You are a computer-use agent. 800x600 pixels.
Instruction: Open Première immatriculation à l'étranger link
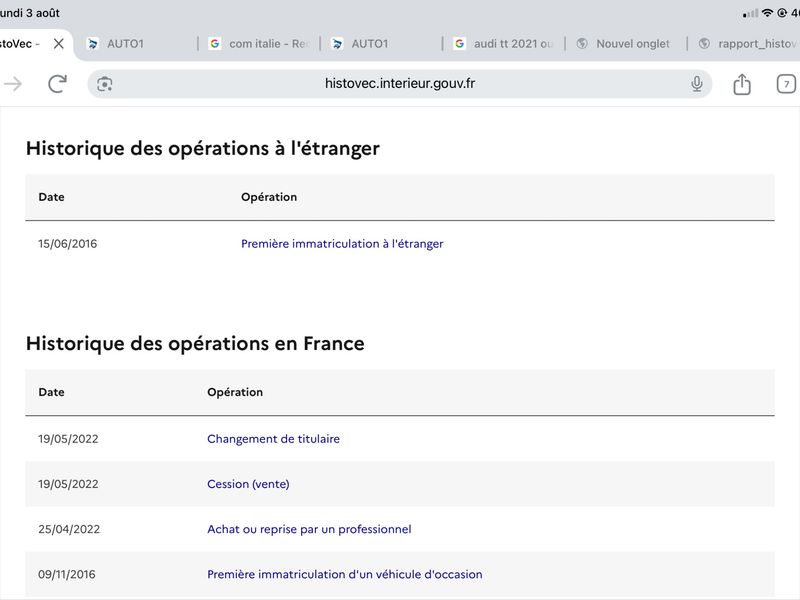[342, 244]
